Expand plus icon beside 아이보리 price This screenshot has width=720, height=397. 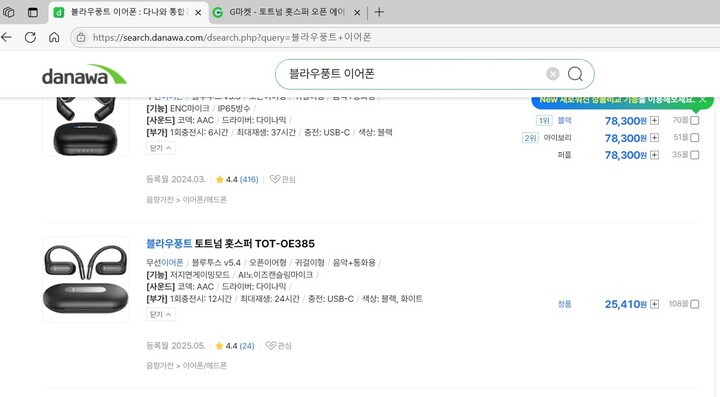pos(654,138)
